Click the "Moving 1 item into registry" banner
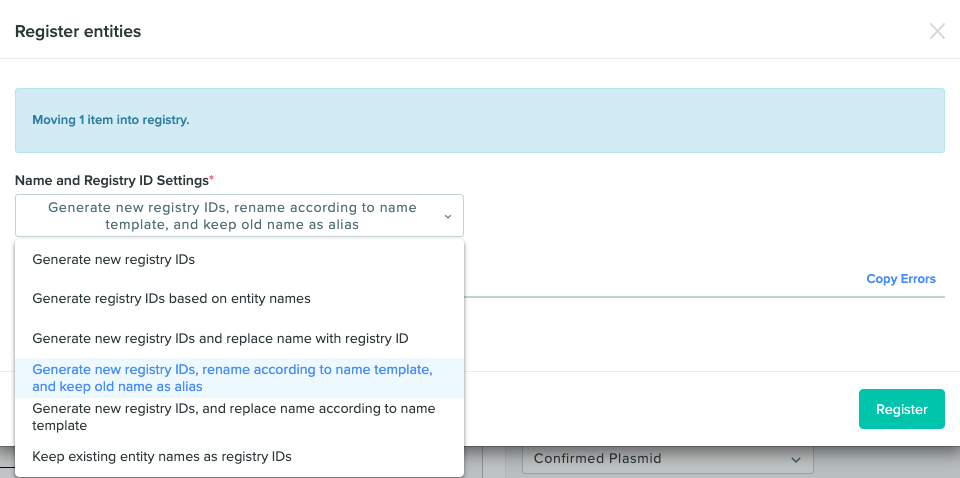Screen dimensions: 960x478 click(479, 120)
